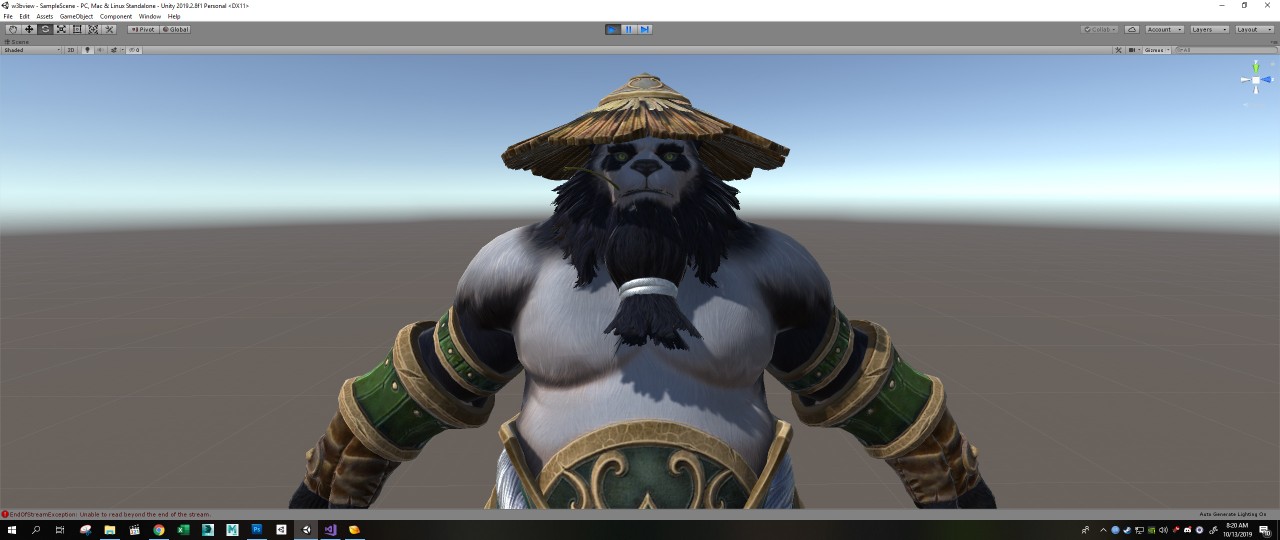Image resolution: width=1280 pixels, height=540 pixels.
Task: Open Excel from the taskbar
Action: (x=183, y=530)
